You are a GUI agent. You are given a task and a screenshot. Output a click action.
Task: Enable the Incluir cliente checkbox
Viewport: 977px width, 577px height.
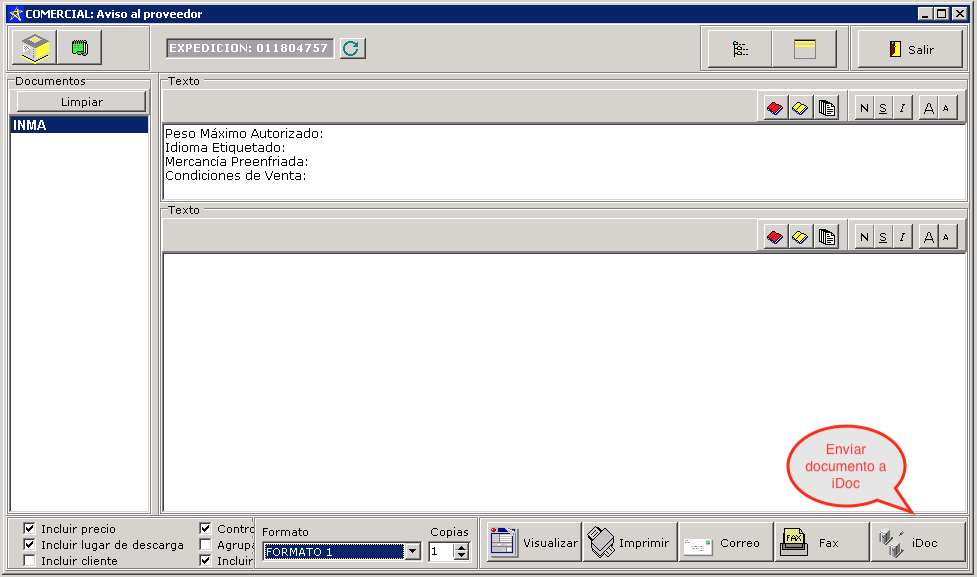click(29, 560)
